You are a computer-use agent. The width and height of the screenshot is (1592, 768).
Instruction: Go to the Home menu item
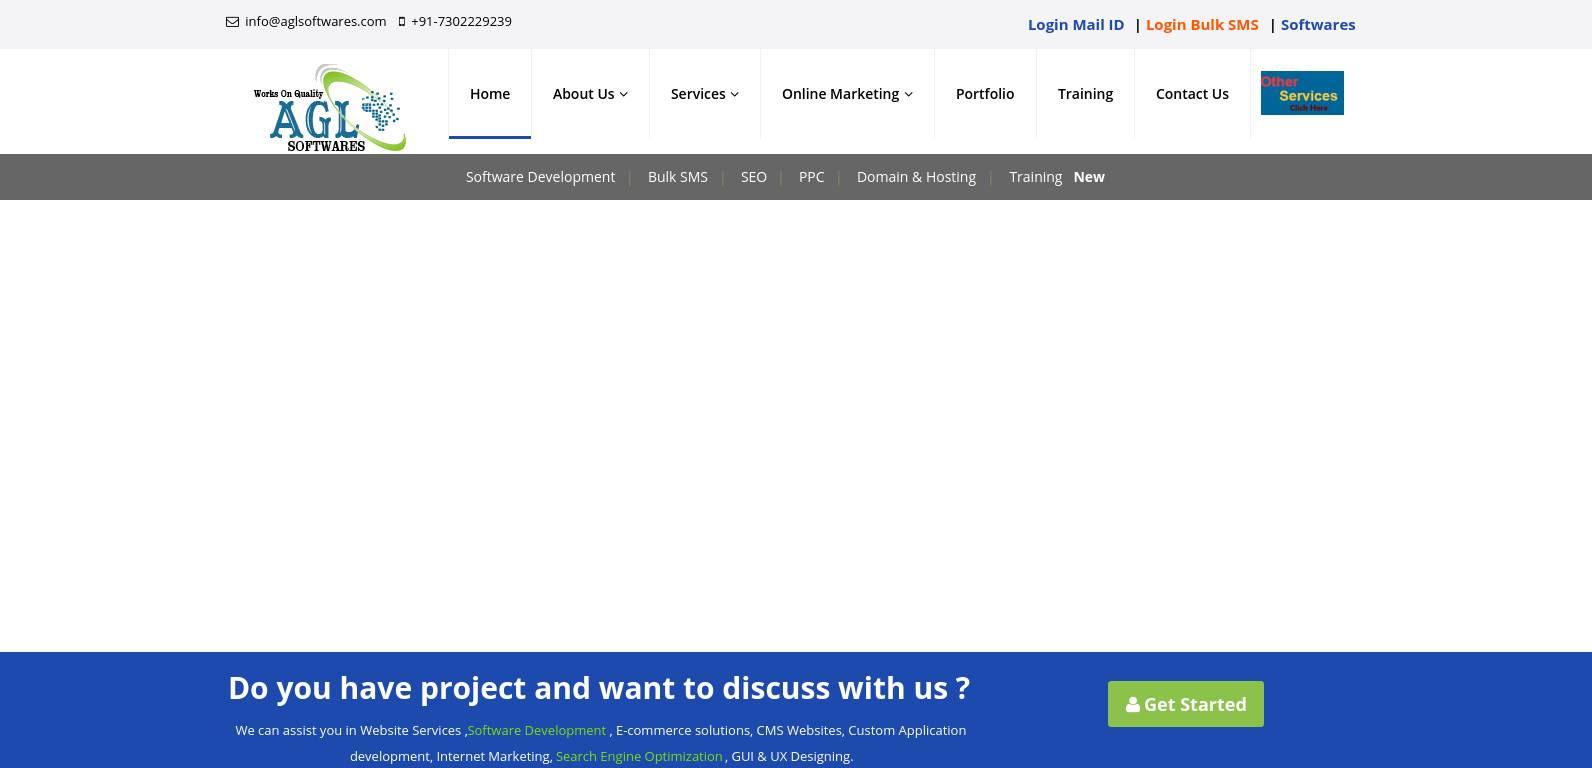tap(490, 94)
